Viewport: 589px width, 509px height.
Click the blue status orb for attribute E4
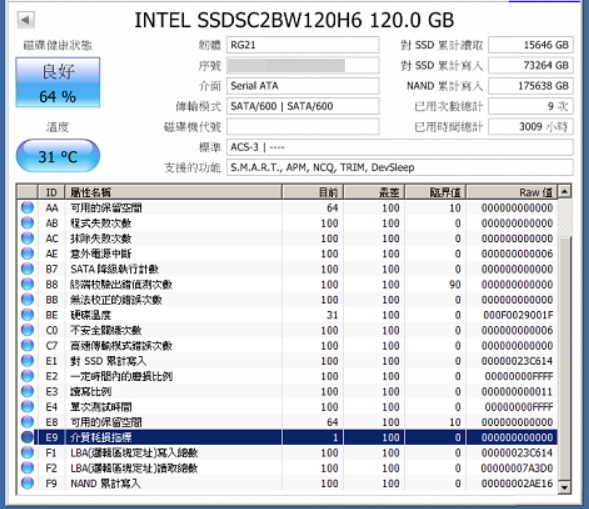tap(27, 407)
